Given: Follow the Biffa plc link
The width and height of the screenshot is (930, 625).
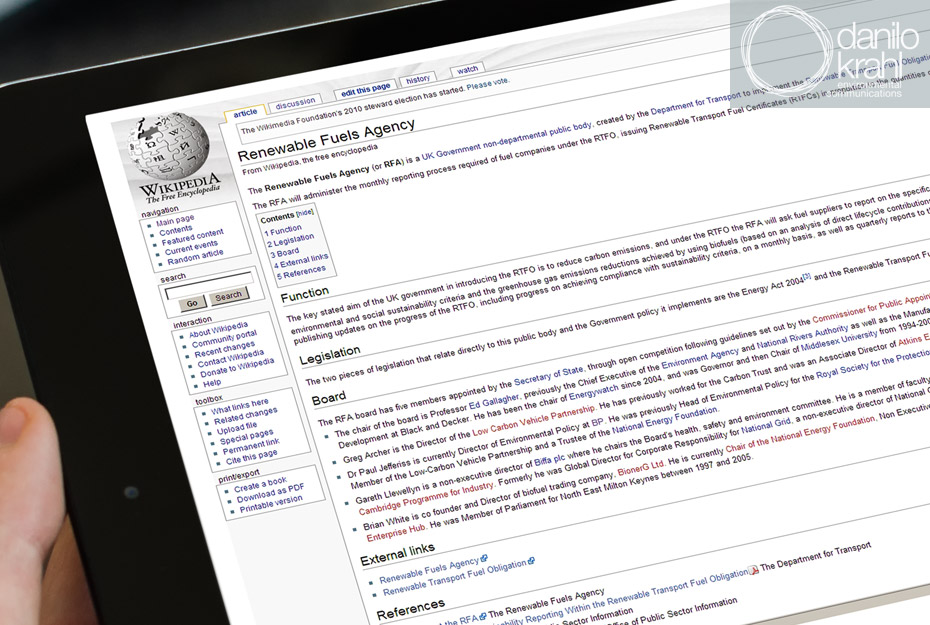Looking at the screenshot, I should pyautogui.click(x=549, y=460).
